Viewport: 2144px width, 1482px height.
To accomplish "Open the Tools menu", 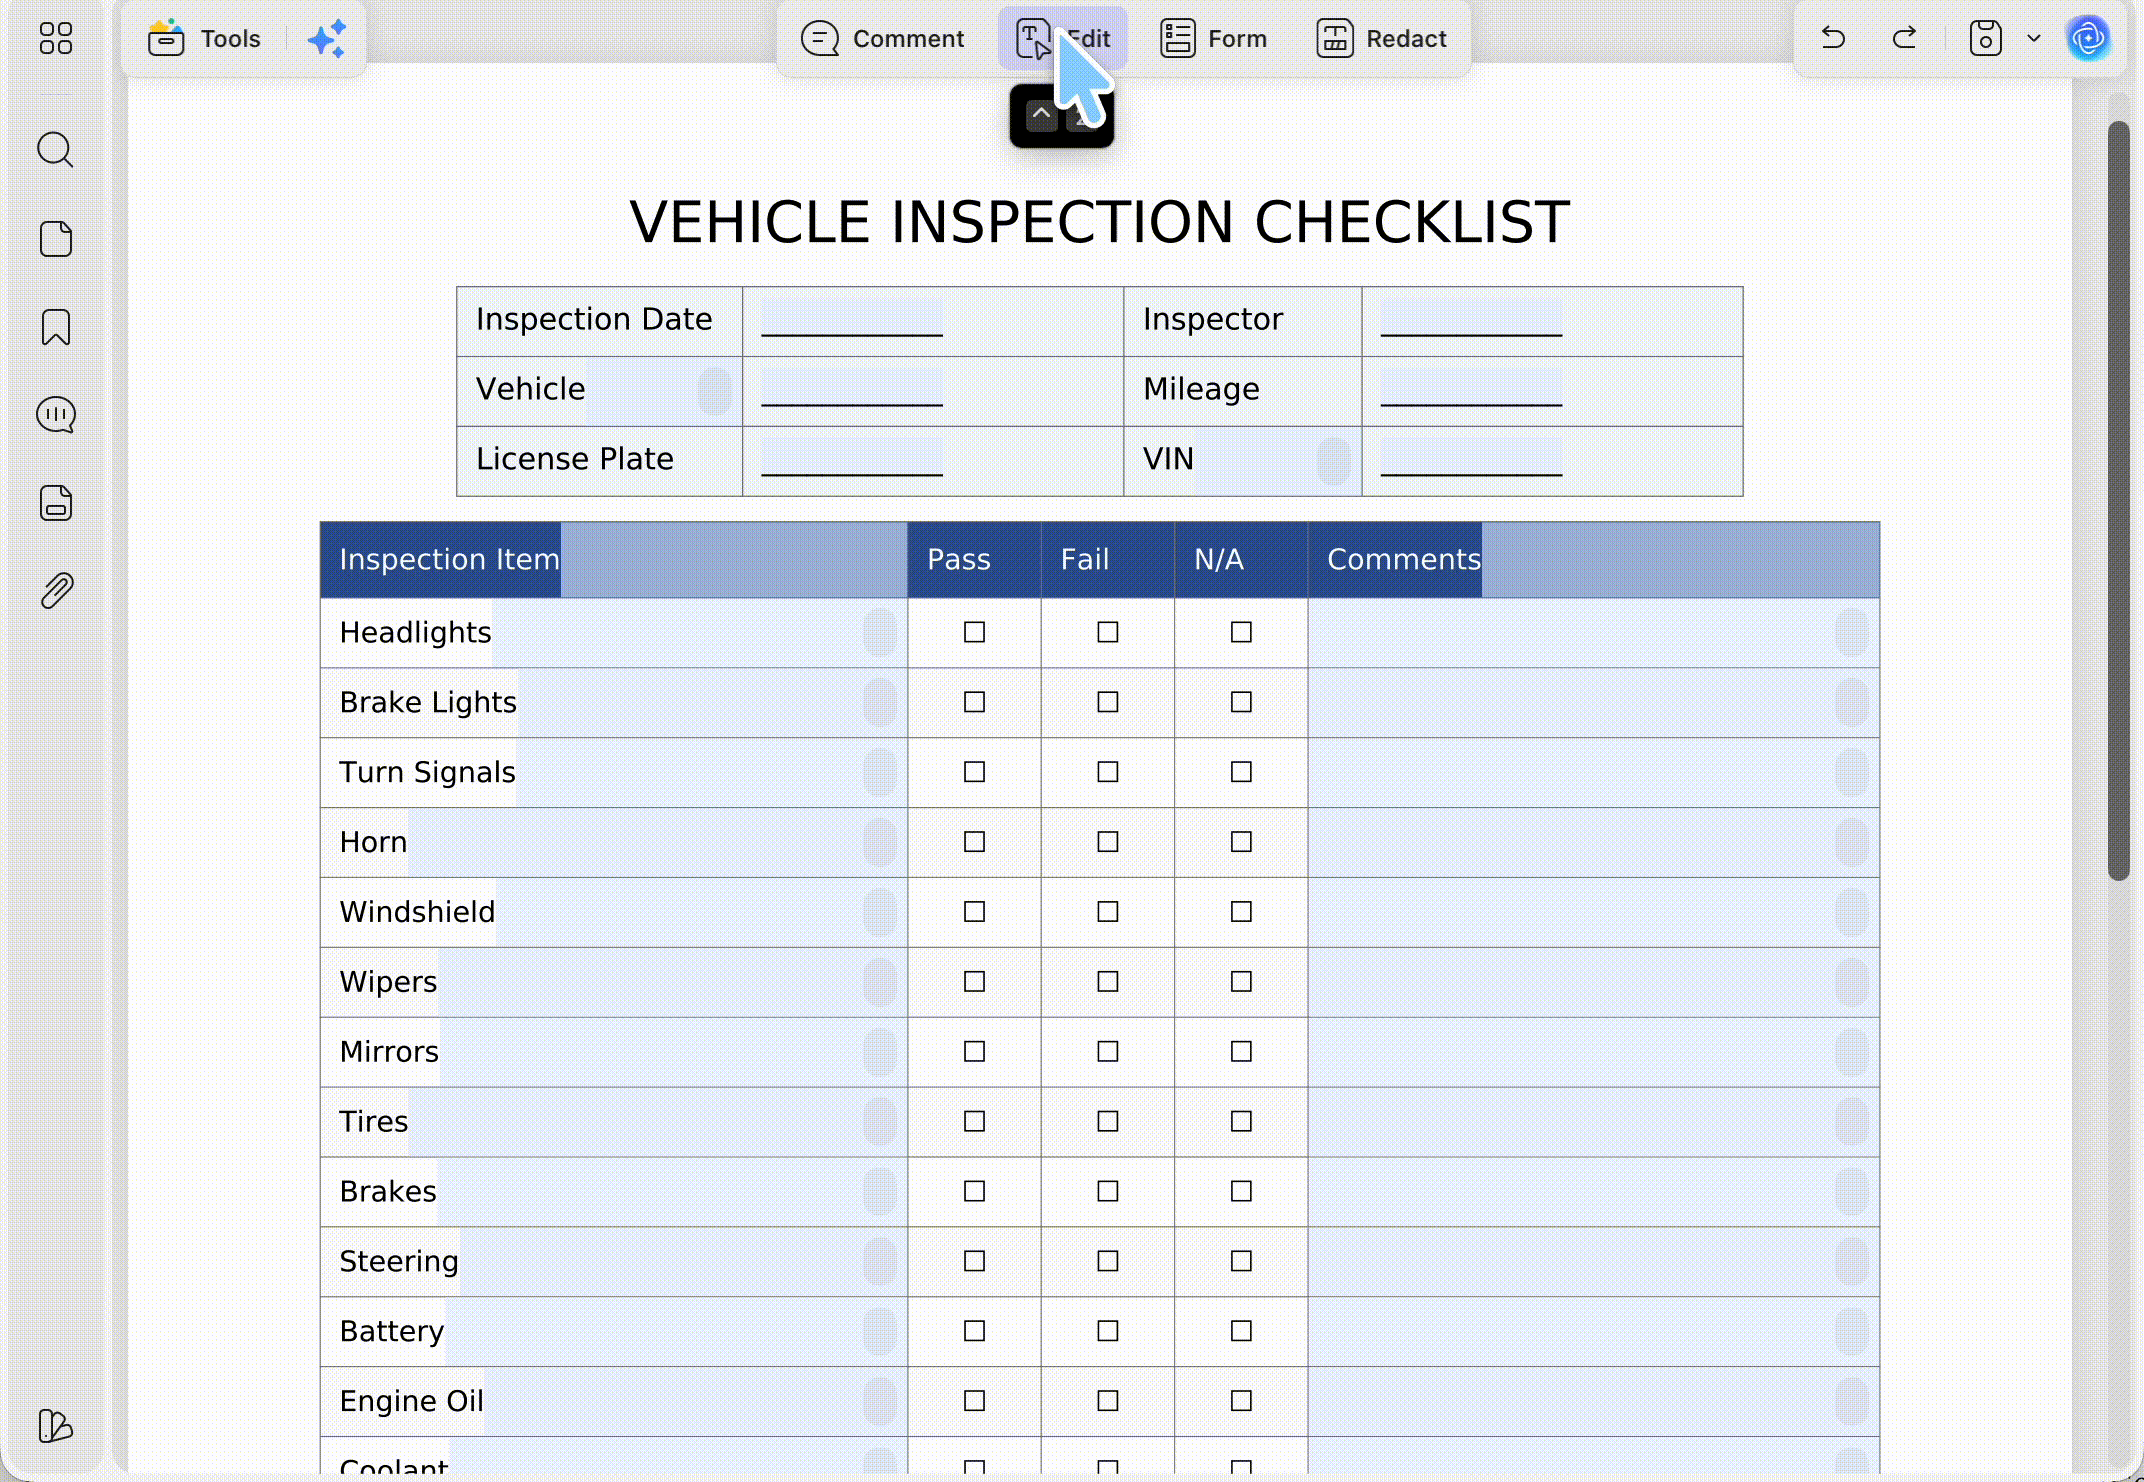I will [205, 39].
